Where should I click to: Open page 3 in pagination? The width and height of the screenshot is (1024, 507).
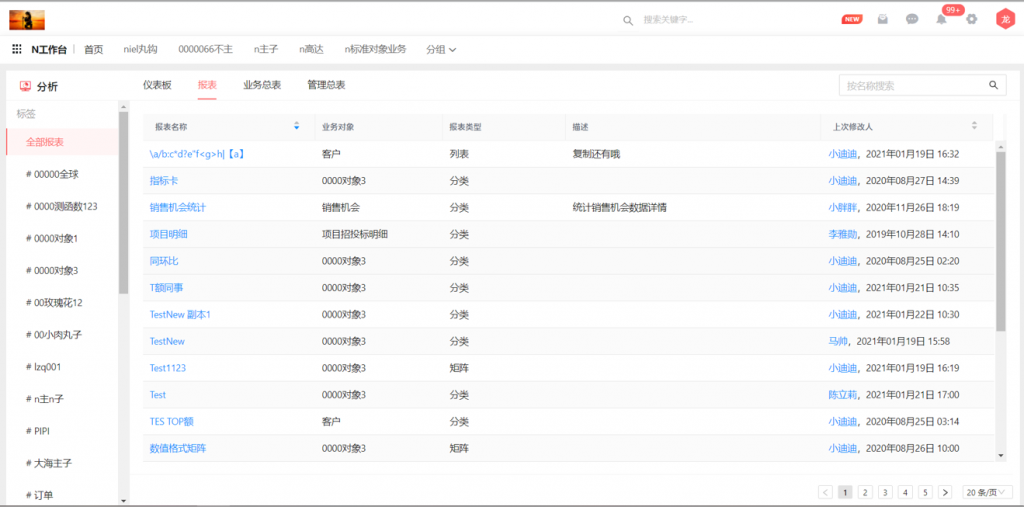[885, 492]
